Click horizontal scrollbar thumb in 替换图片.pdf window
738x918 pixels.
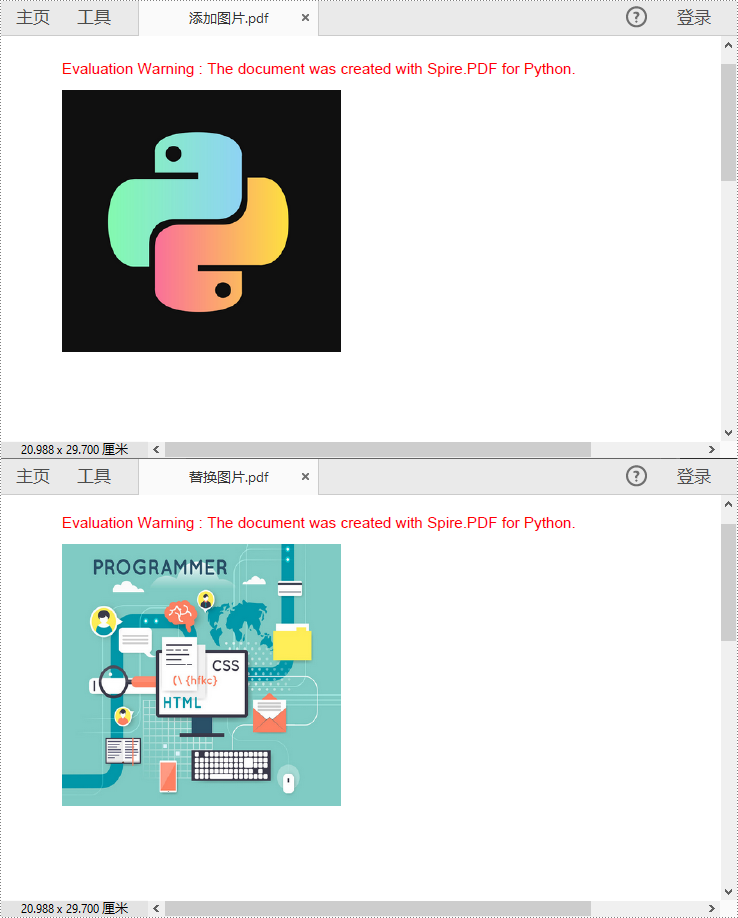[378, 909]
